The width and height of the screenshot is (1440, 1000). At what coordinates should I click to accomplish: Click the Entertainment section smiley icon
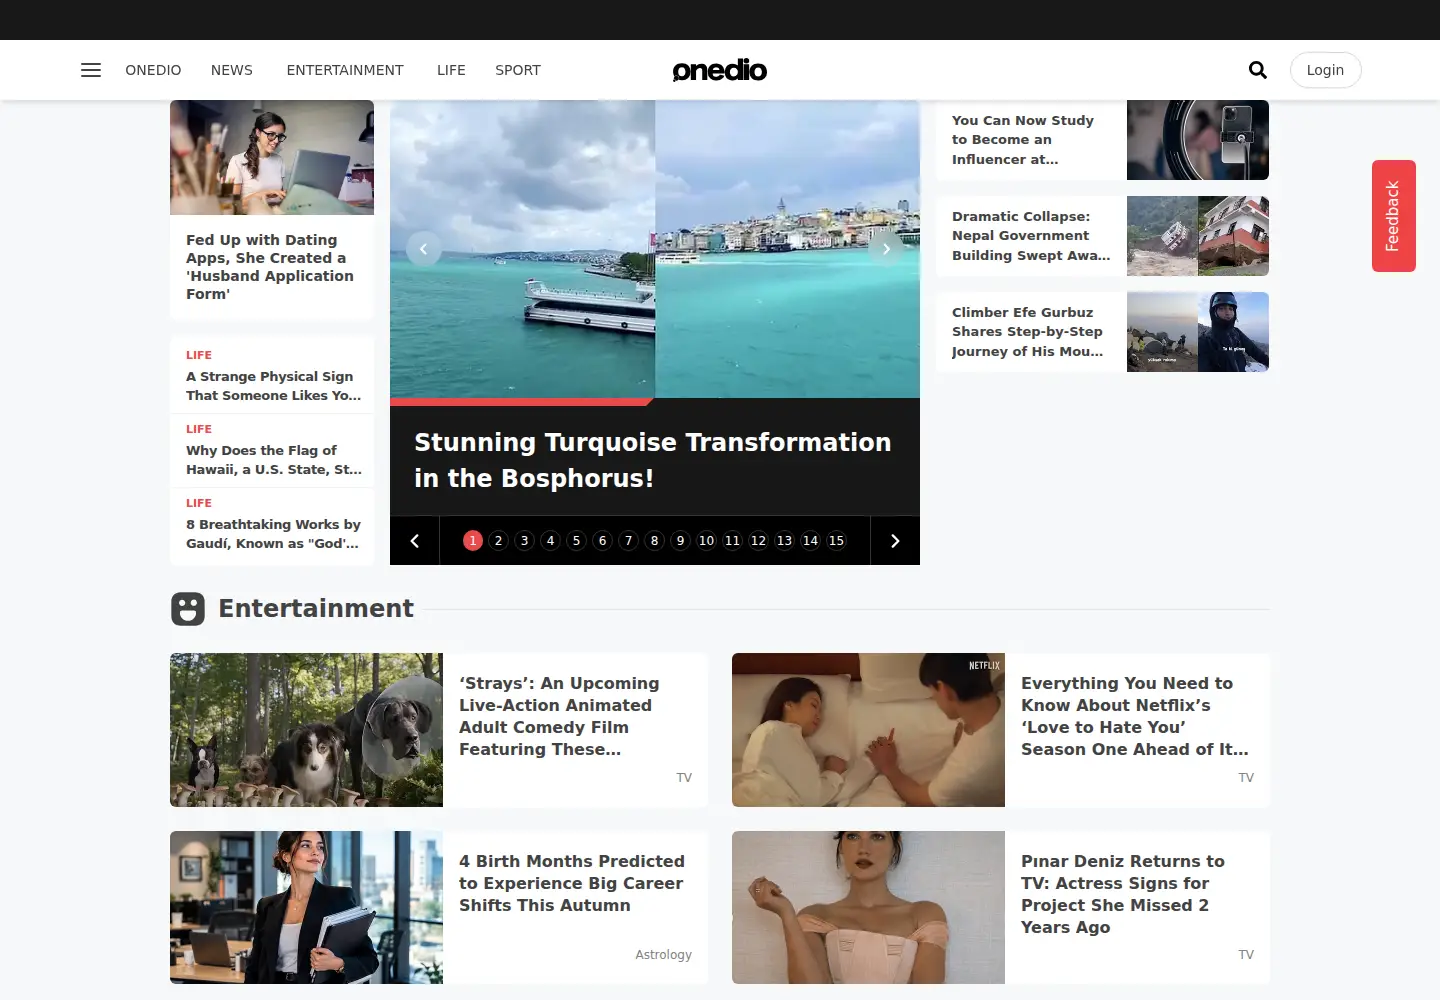[x=188, y=609]
